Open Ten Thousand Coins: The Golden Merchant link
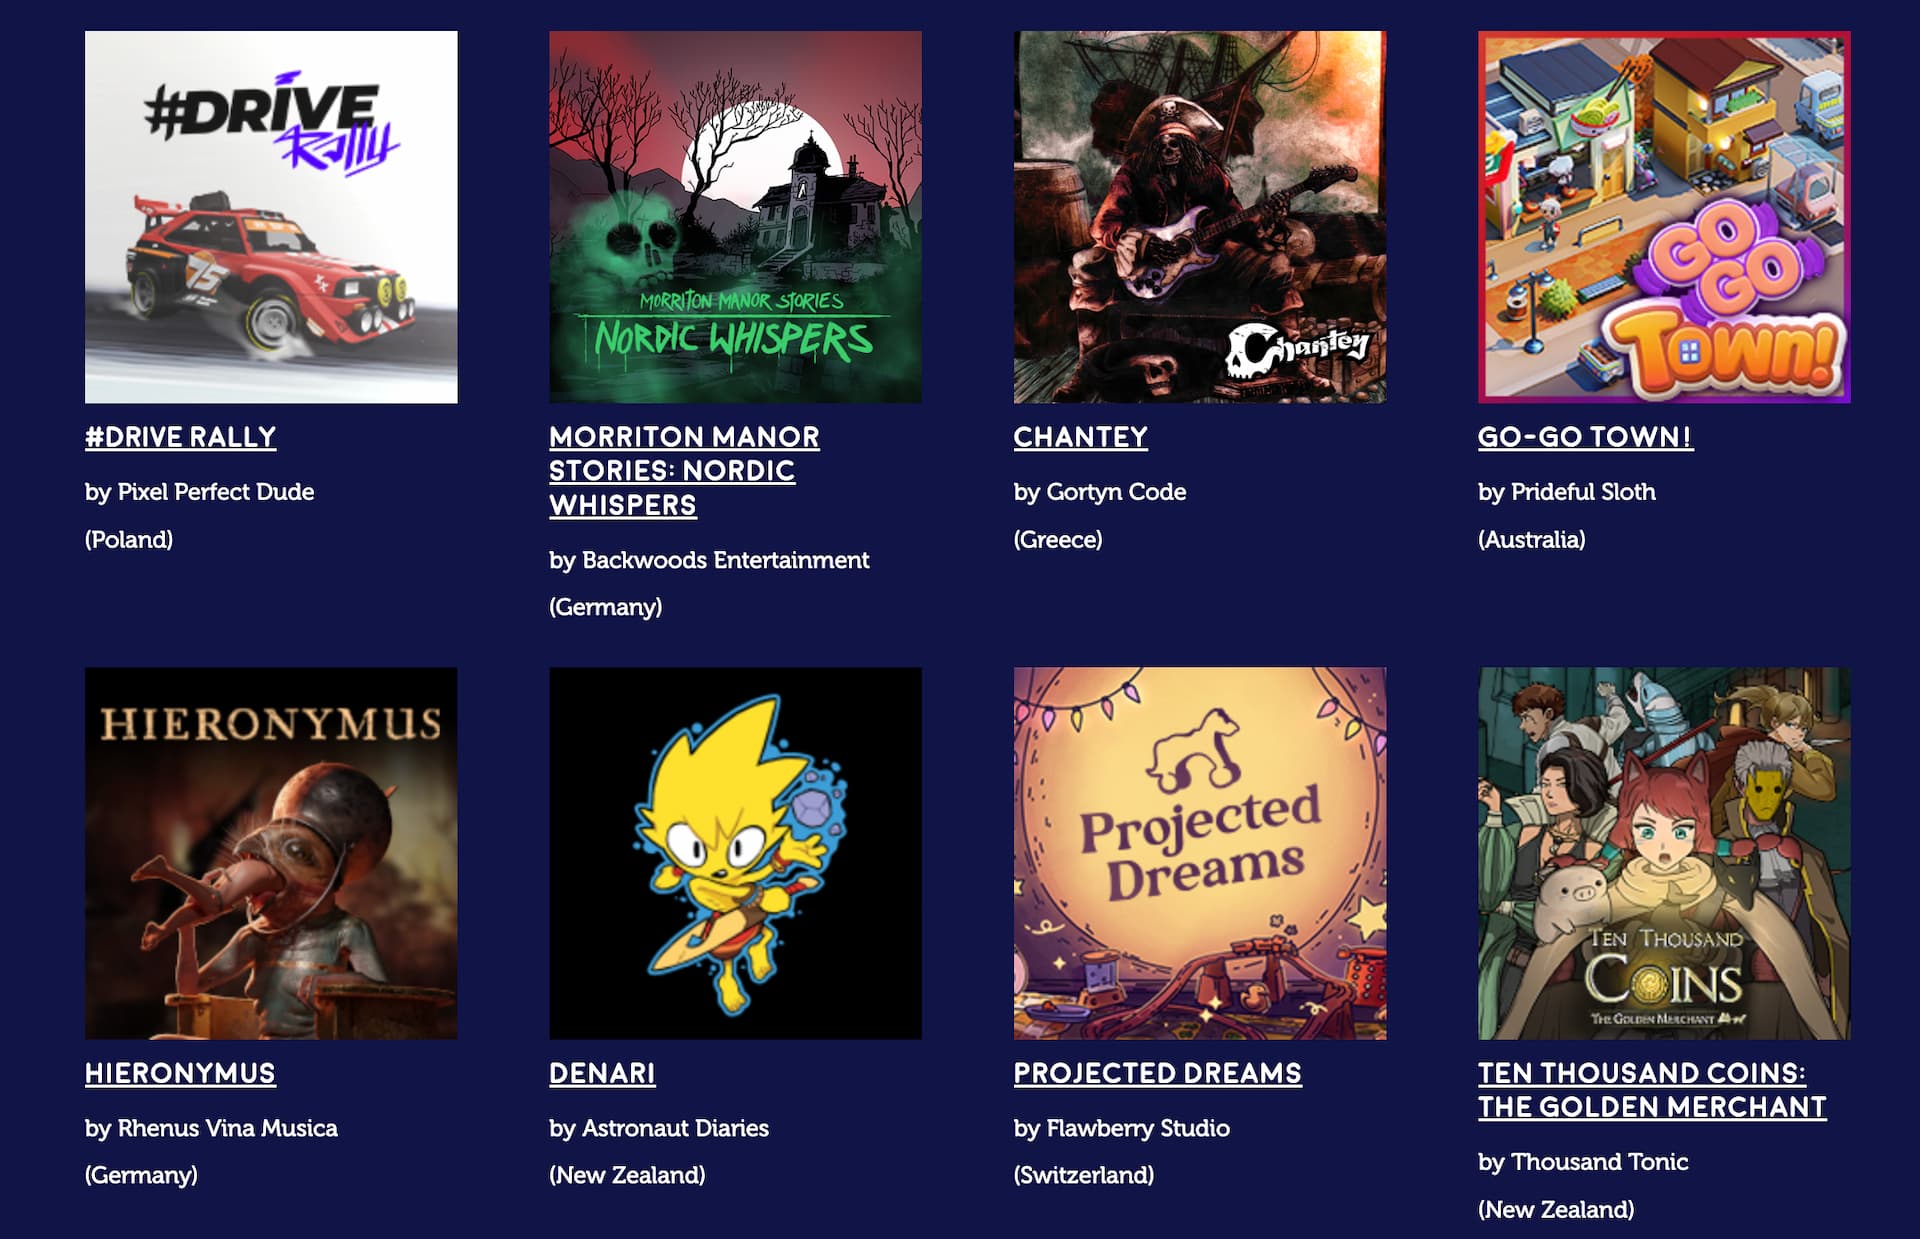1920x1239 pixels. tap(1652, 1090)
